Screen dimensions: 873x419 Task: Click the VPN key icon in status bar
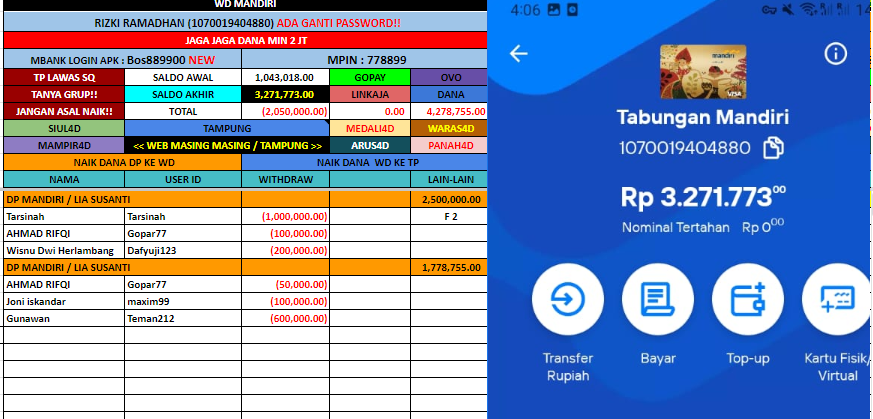[770, 9]
